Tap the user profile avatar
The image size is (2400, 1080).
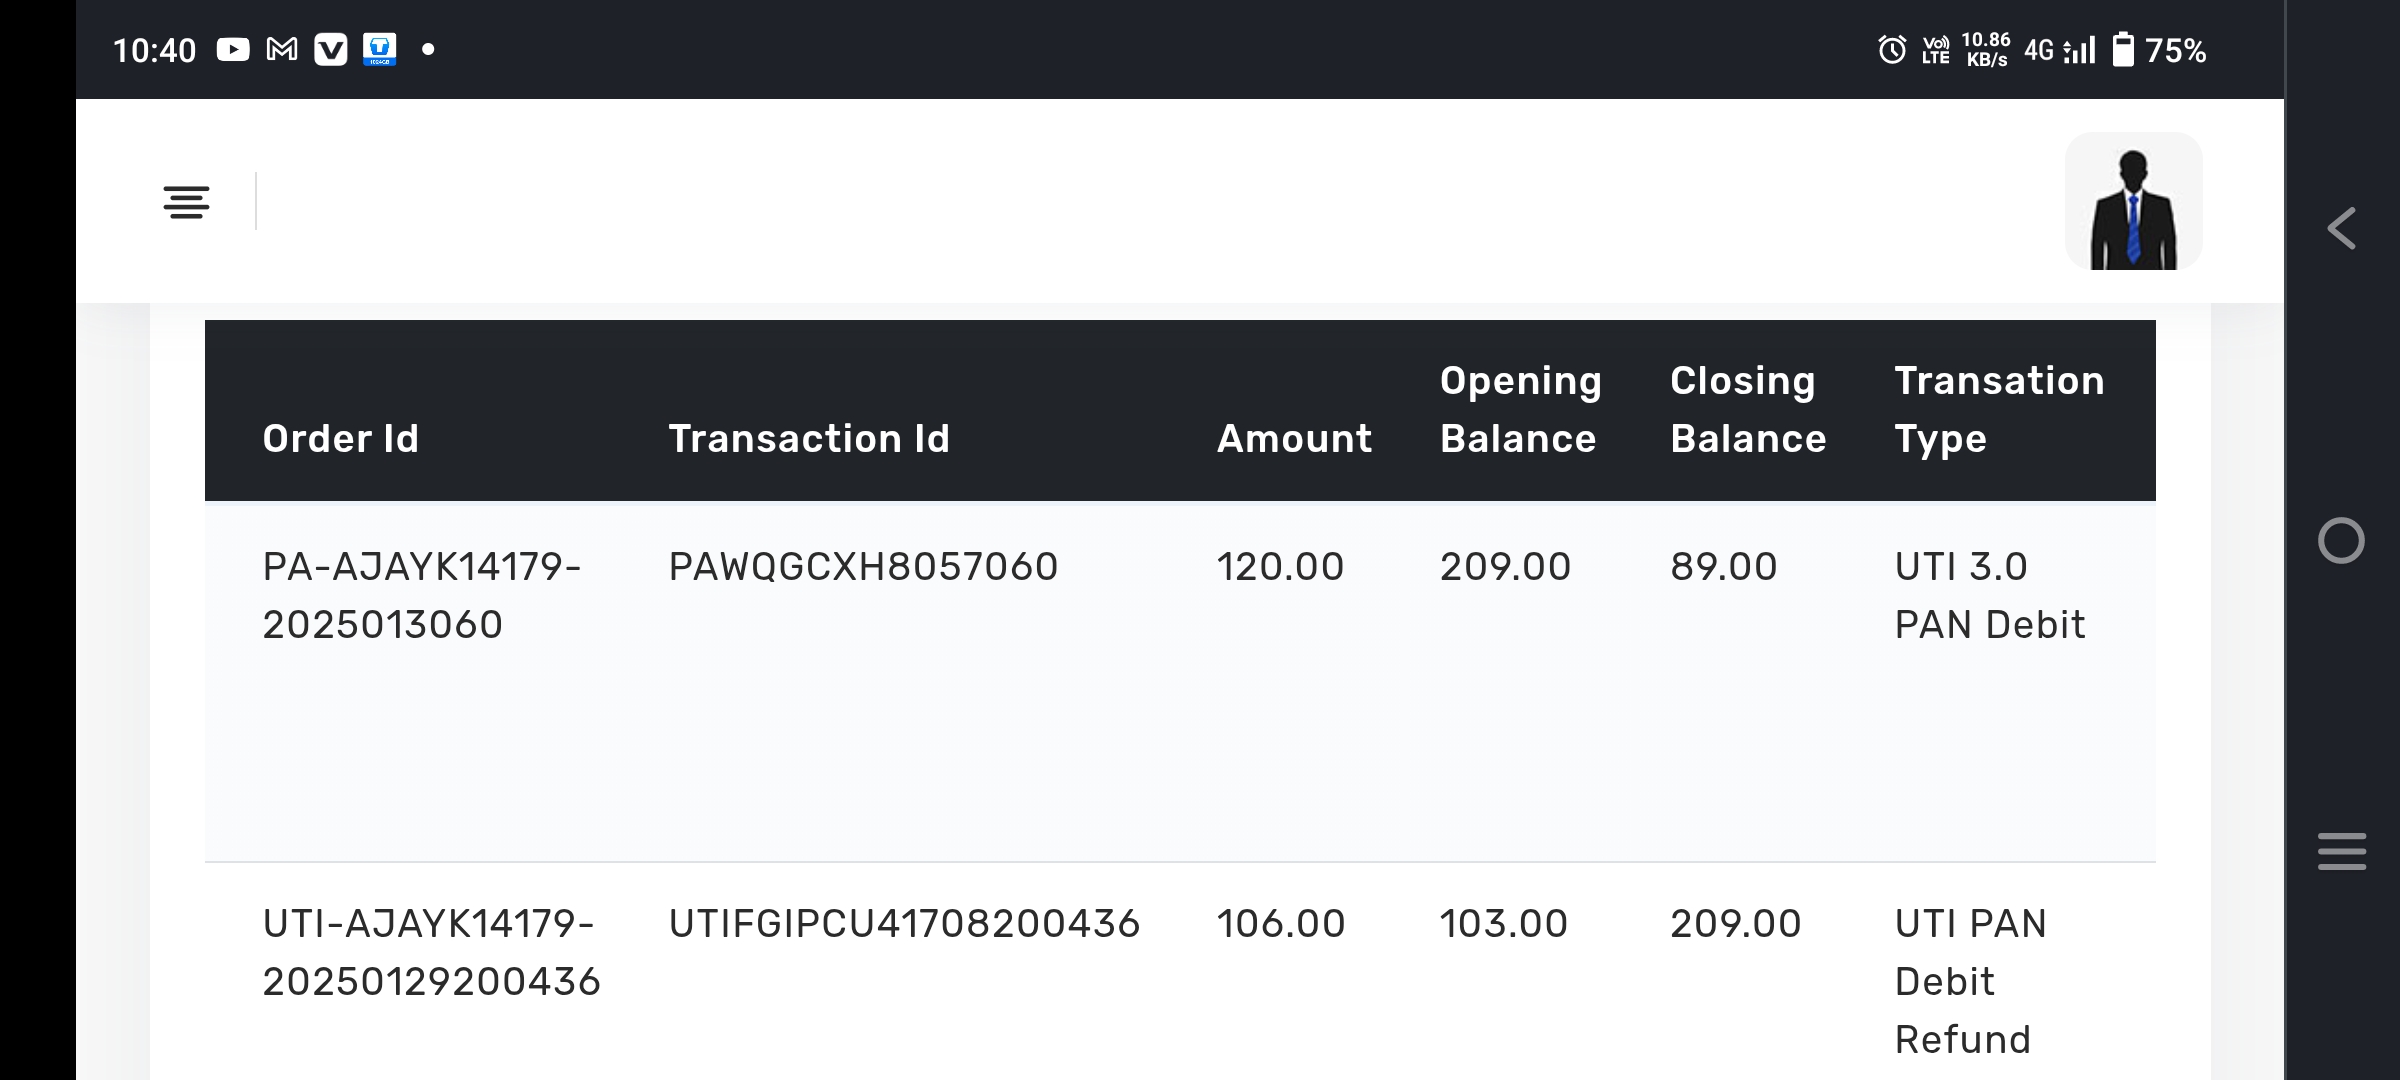tap(2133, 202)
